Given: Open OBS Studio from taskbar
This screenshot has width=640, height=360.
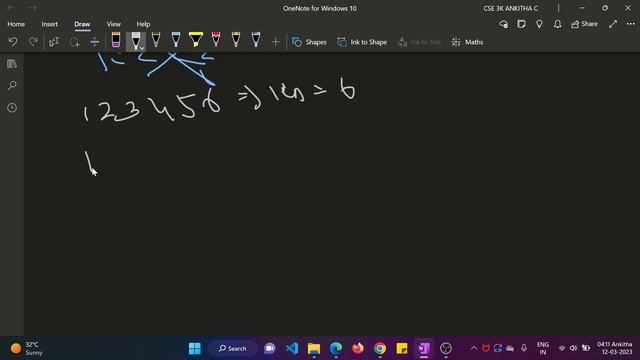Looking at the screenshot, I should [x=446, y=349].
